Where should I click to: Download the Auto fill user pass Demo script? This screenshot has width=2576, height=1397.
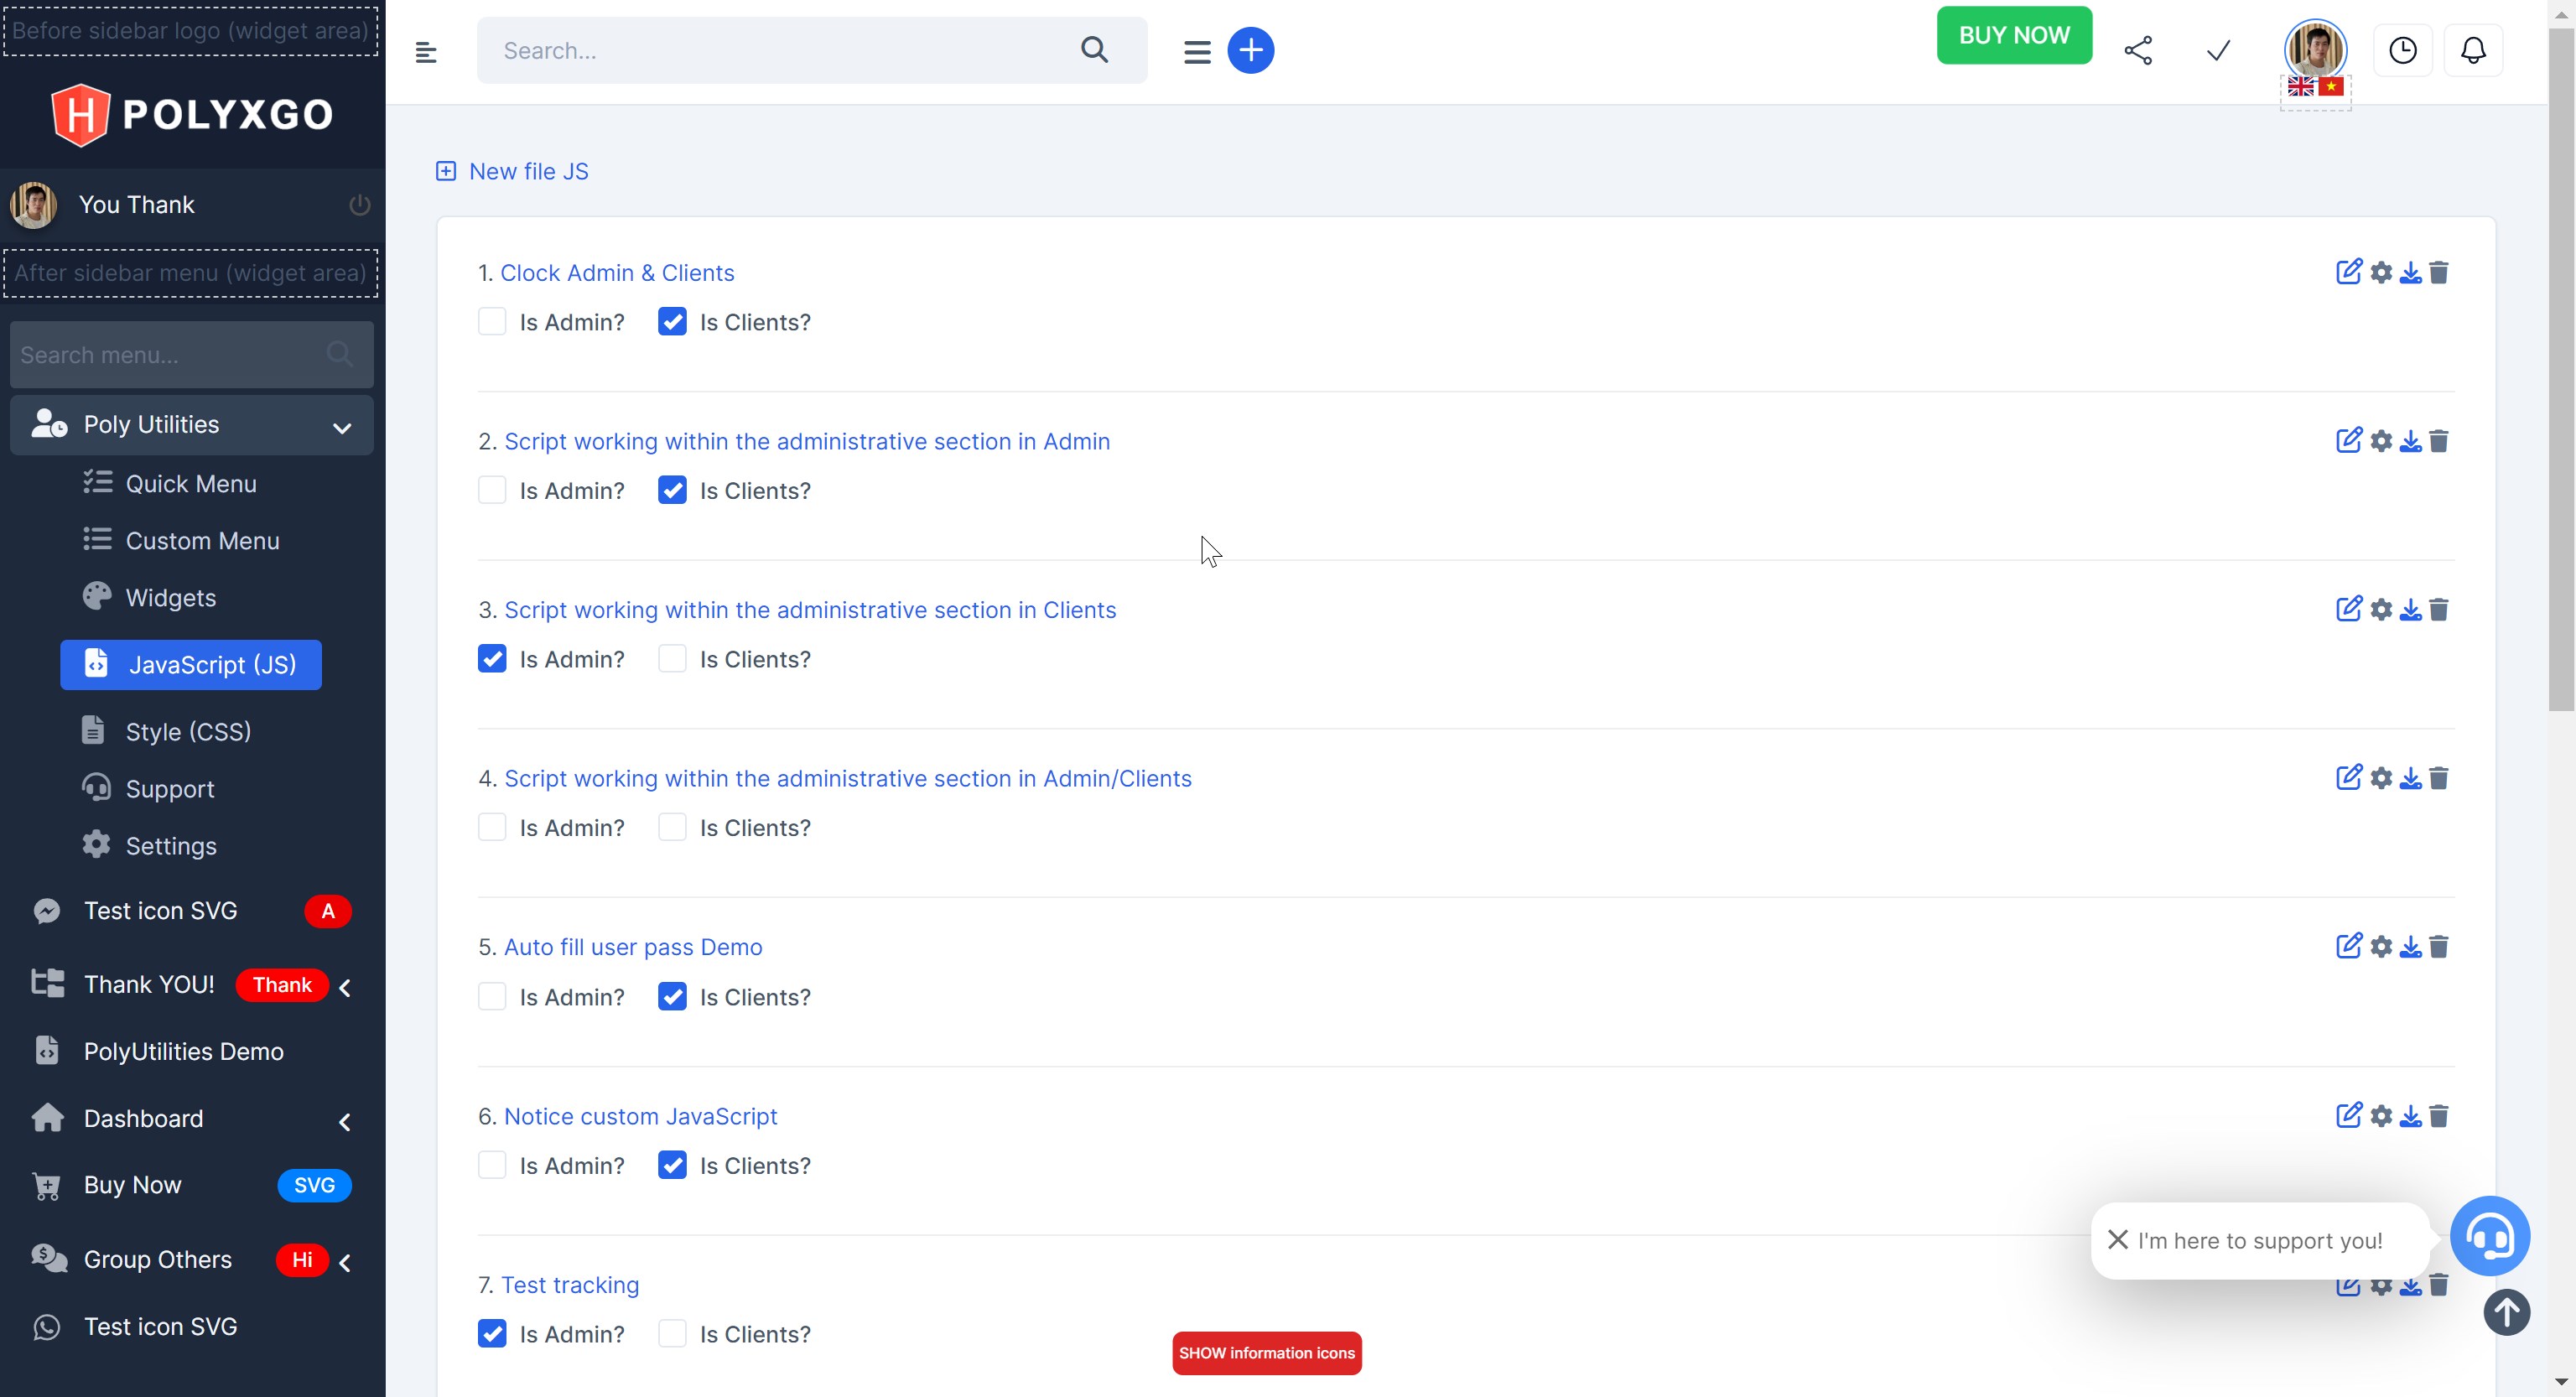(2410, 947)
